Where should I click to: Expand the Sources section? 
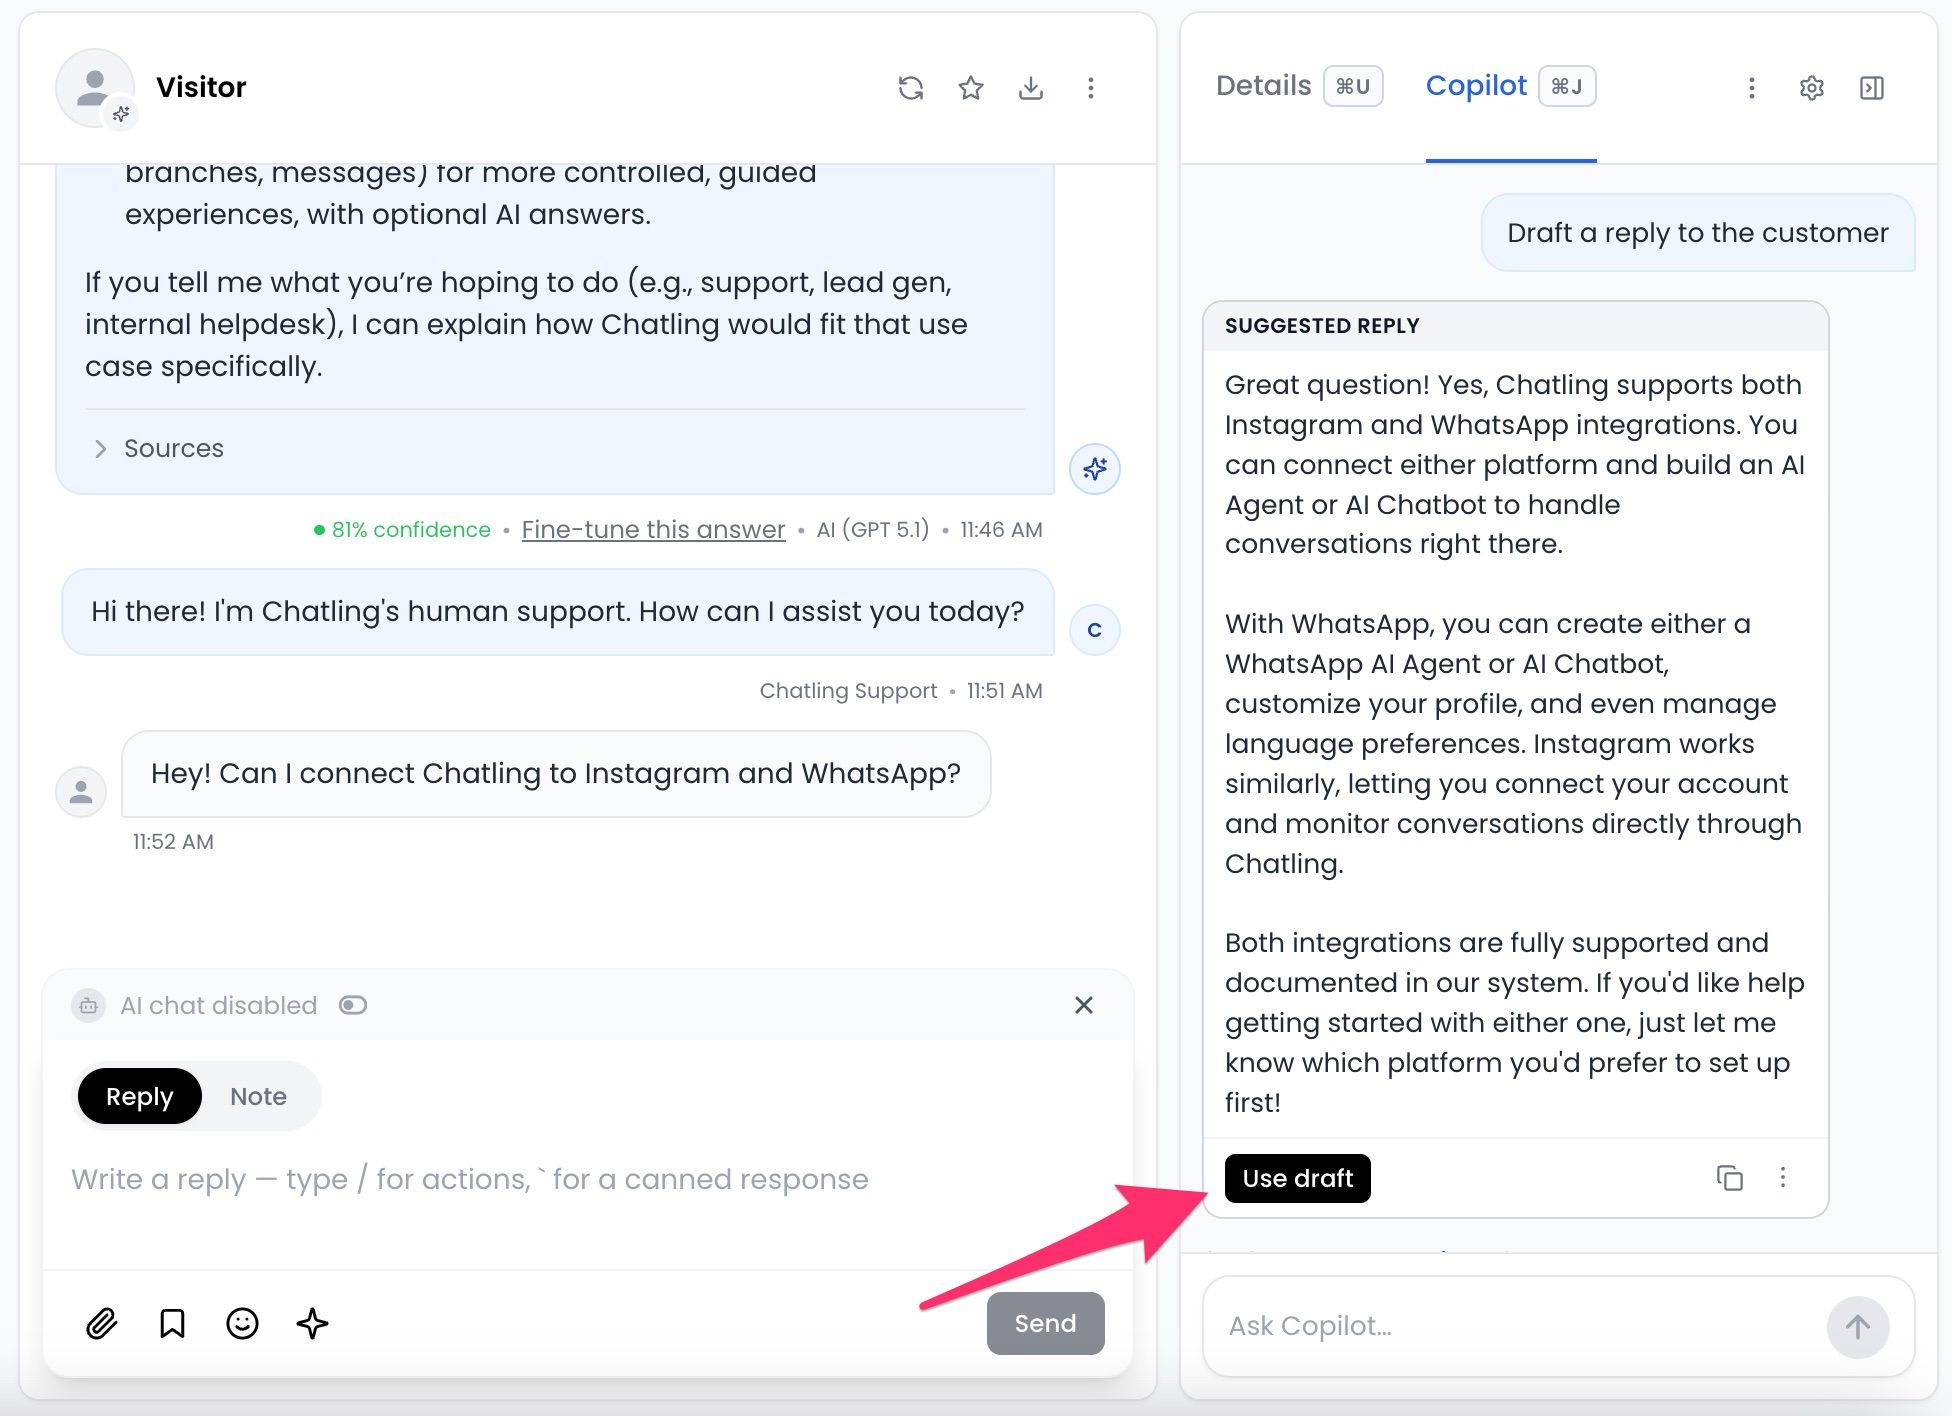[158, 448]
